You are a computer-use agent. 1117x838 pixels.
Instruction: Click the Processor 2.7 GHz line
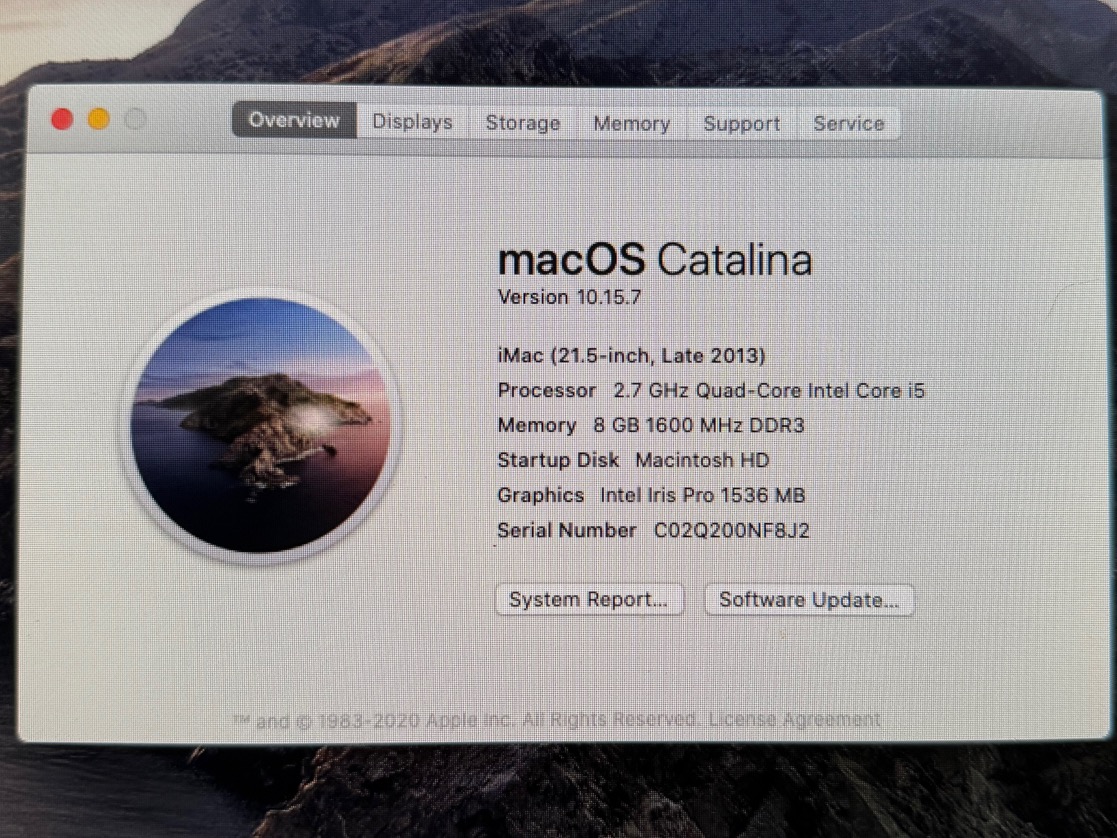(x=710, y=391)
